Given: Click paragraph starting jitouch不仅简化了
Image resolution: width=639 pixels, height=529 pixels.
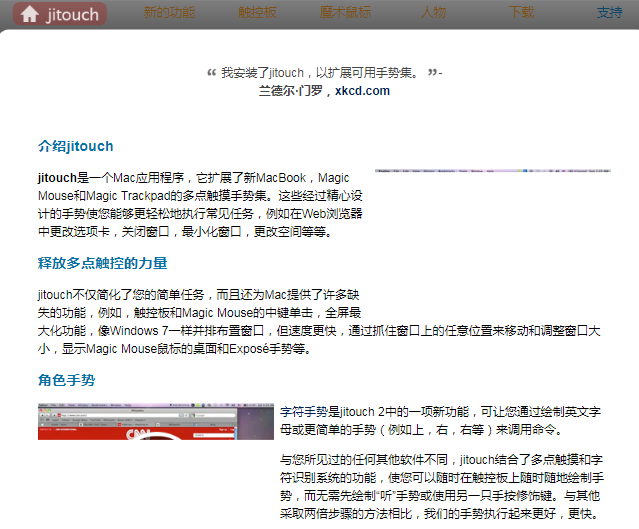Looking at the screenshot, I should pos(319,322).
